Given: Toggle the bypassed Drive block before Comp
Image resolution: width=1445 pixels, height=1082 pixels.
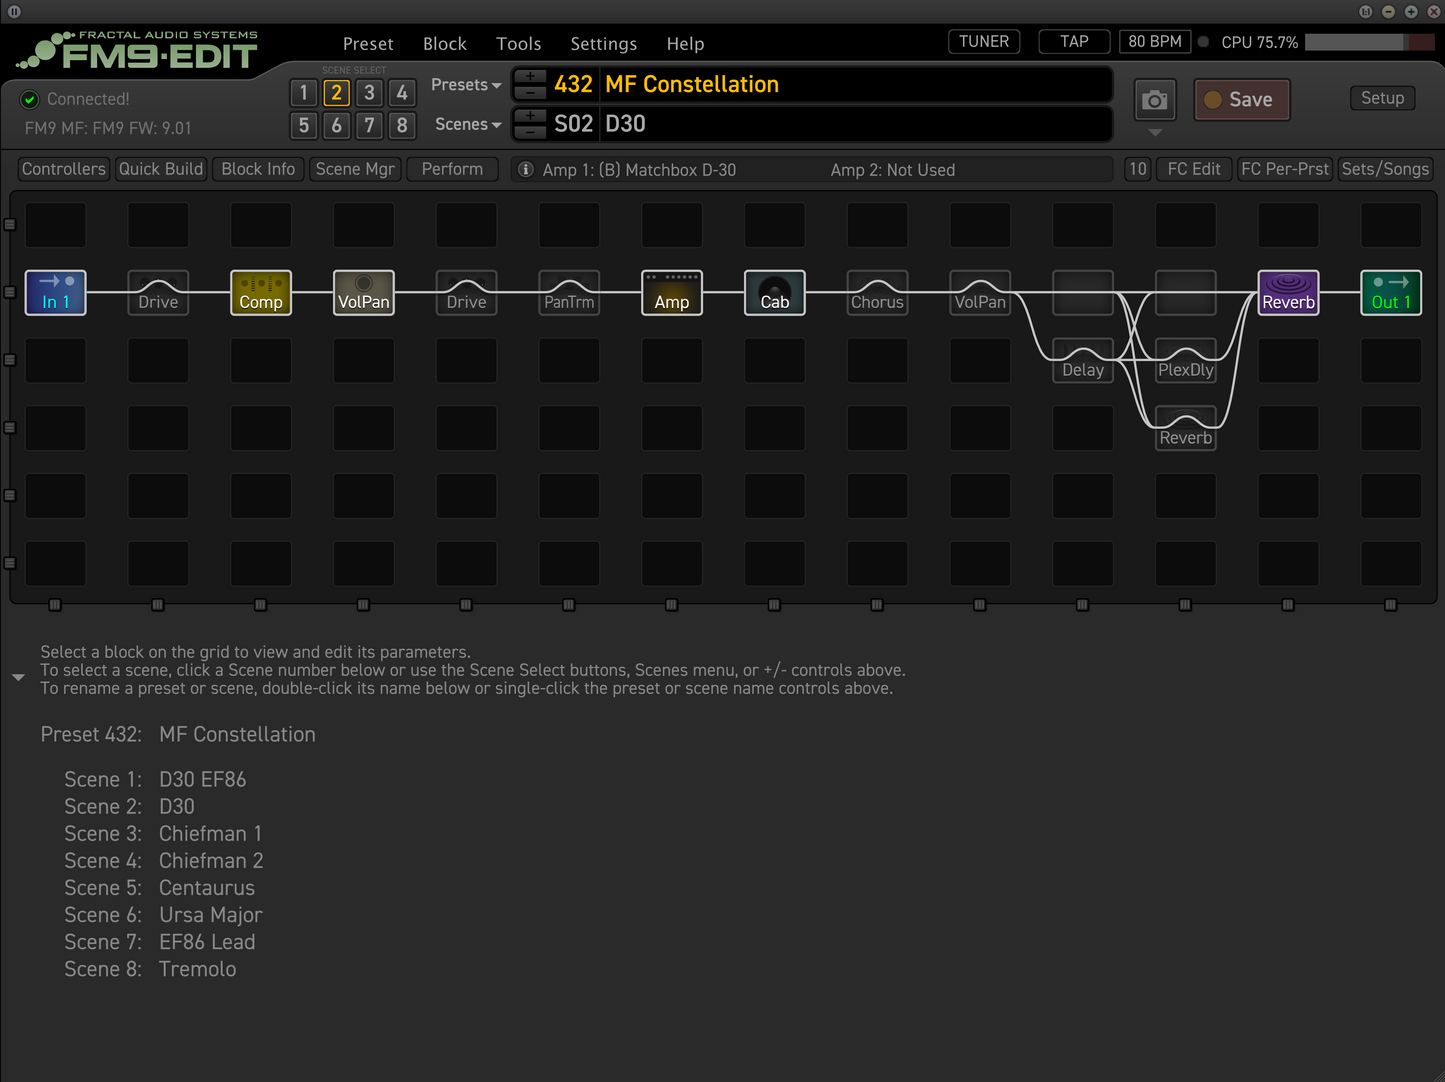Looking at the screenshot, I should coord(157,292).
